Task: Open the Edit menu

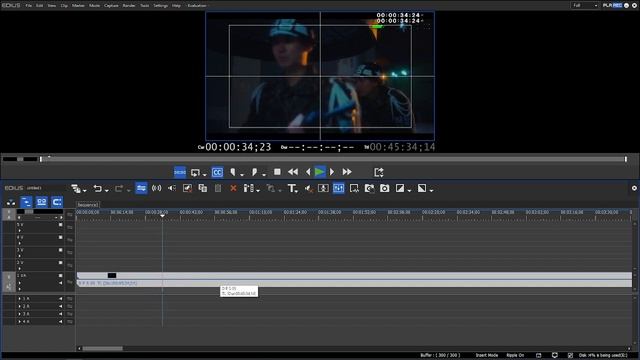Action: (40, 6)
